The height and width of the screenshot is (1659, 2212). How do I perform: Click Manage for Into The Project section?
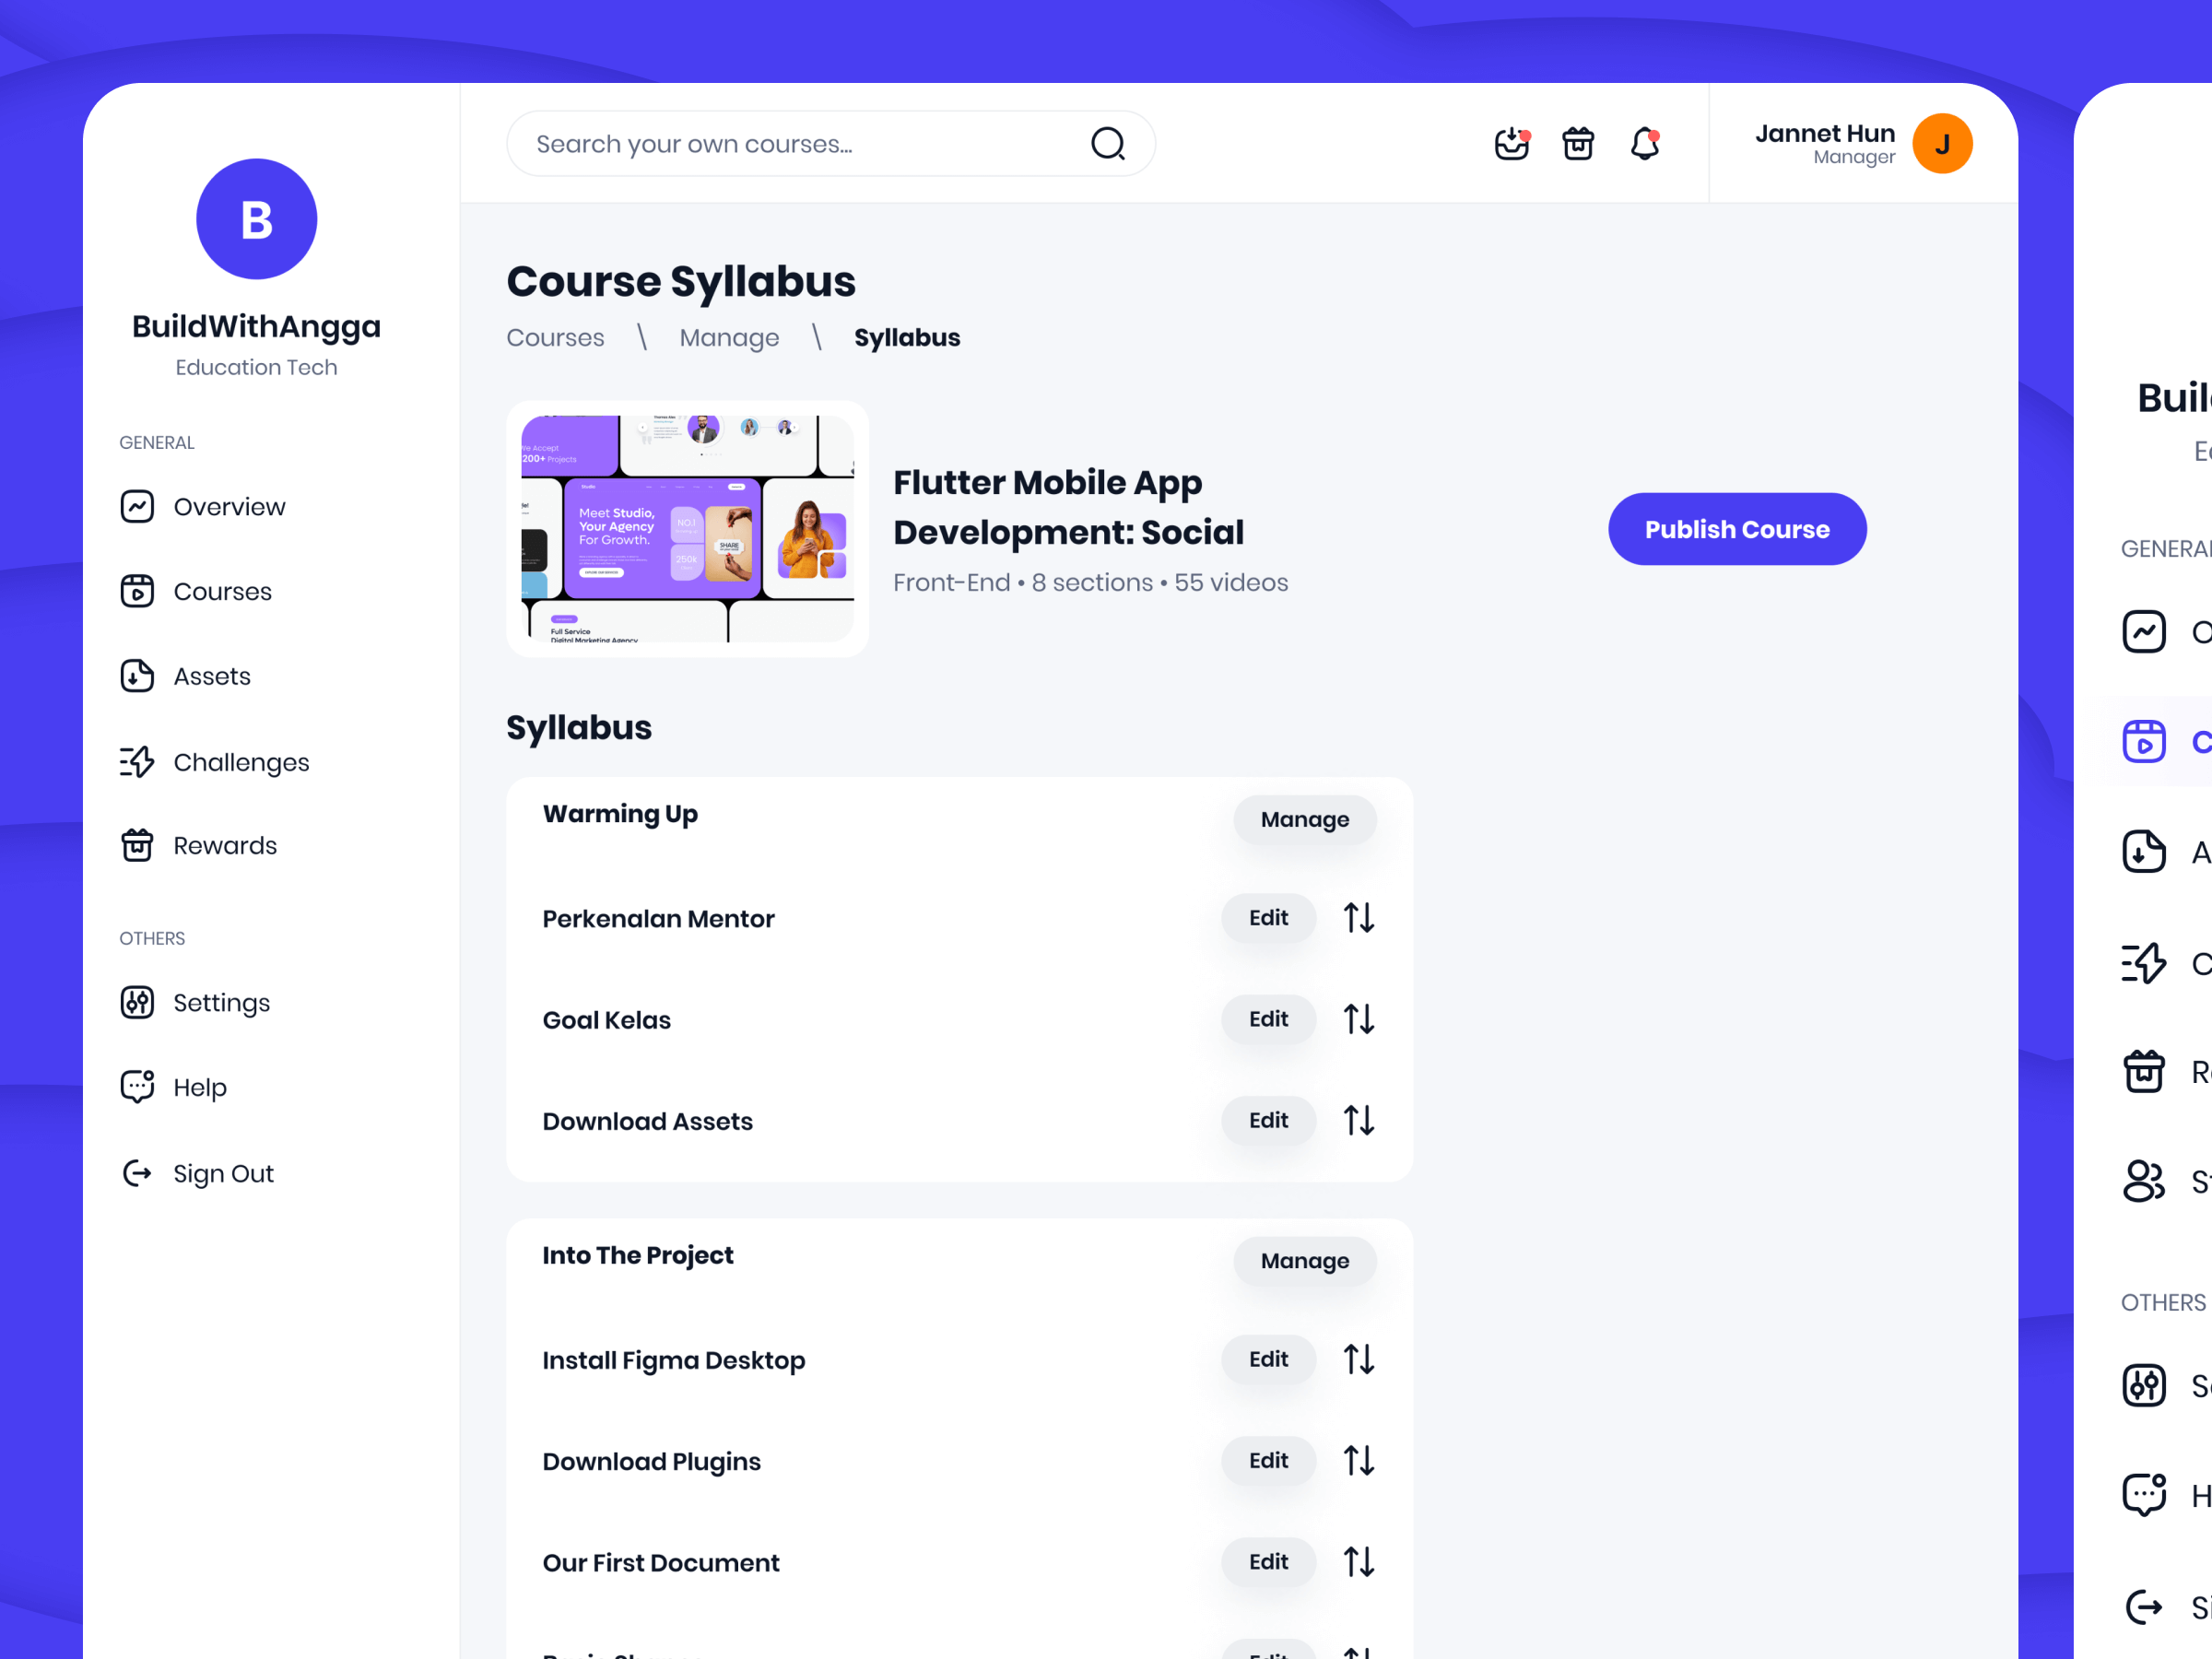[1304, 1261]
